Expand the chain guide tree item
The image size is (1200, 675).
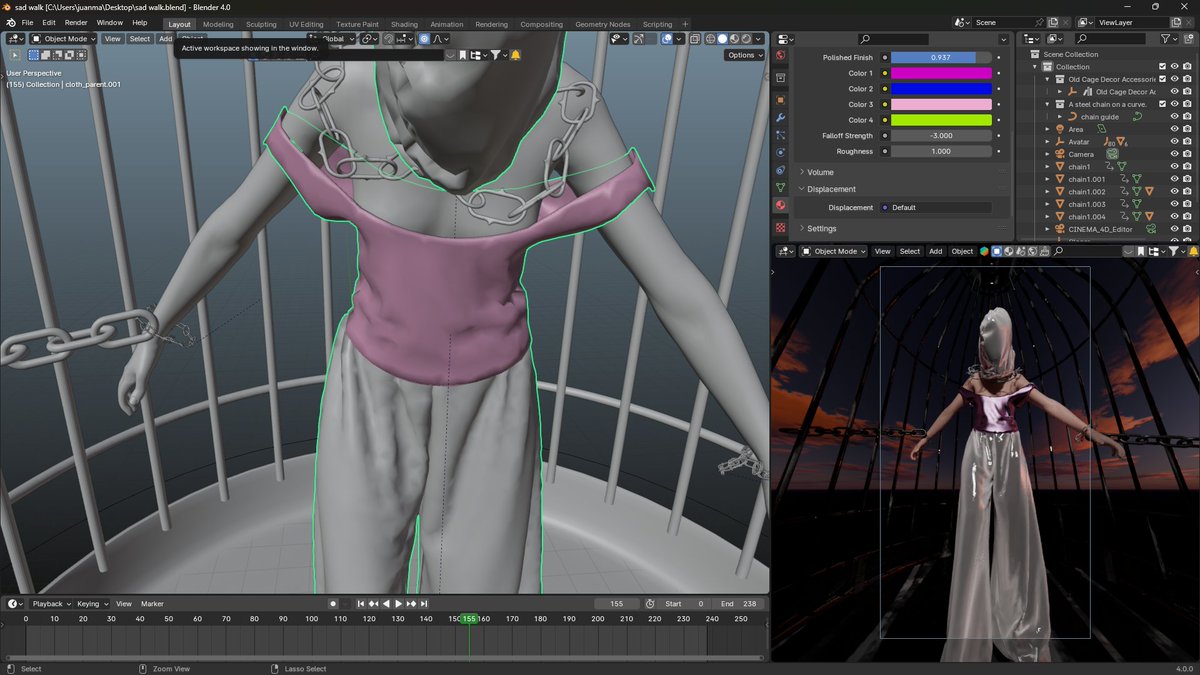click(1060, 117)
